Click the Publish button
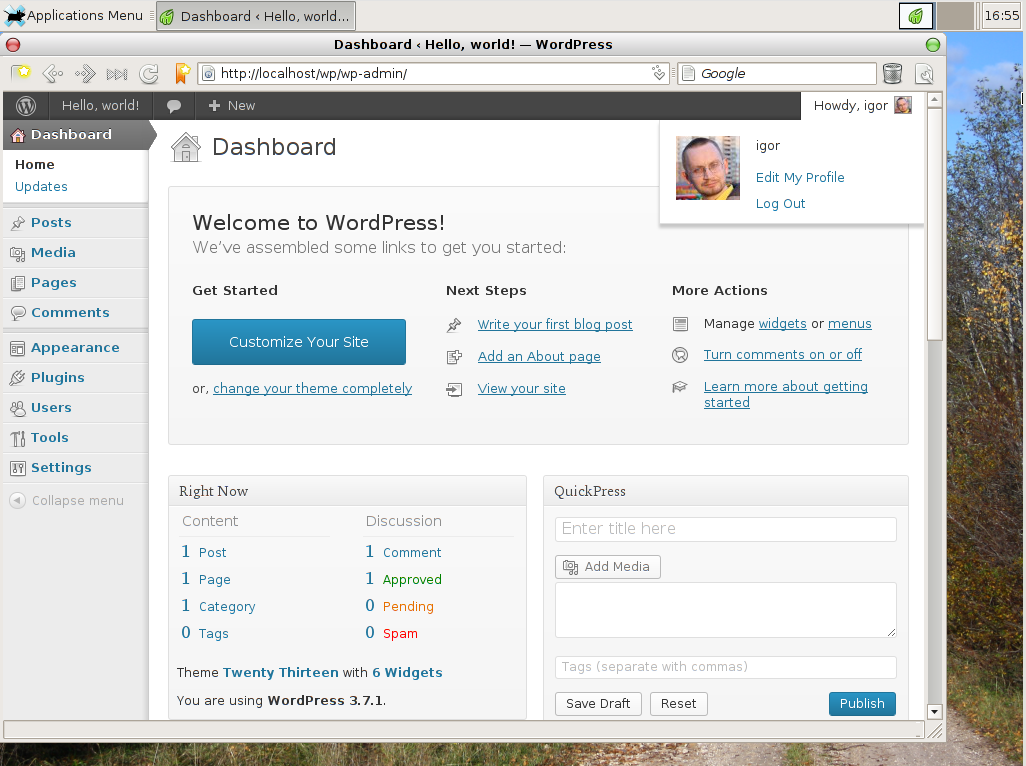1026x766 pixels. pyautogui.click(x=862, y=704)
